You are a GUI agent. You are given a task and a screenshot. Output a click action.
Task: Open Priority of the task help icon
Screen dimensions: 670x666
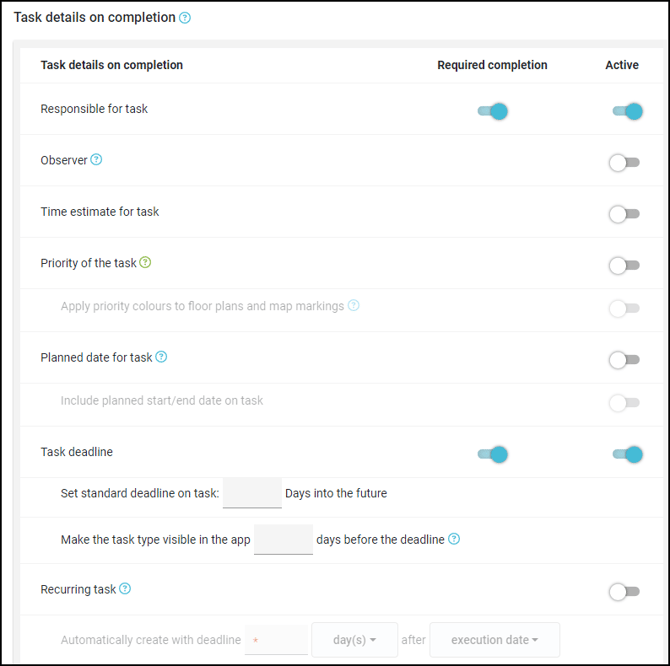pyautogui.click(x=146, y=263)
